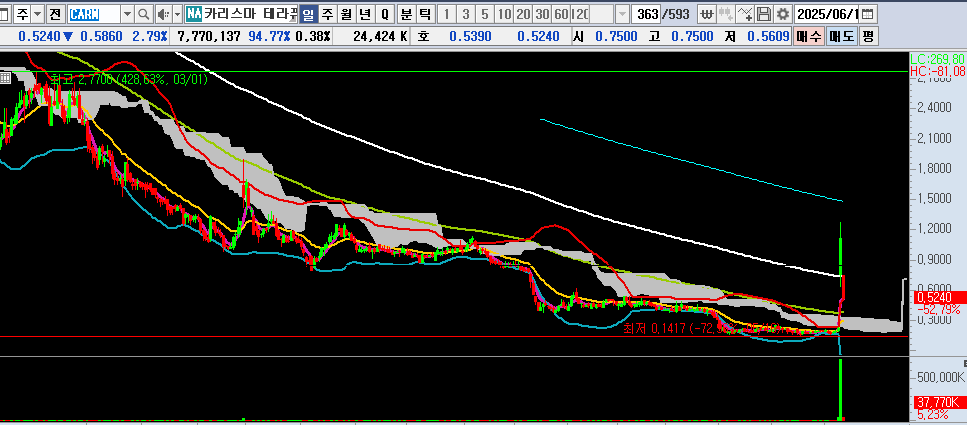Click the small grid icon on chart
Image resolution: width=967 pixels, height=425 pixels.
tap(6, 78)
